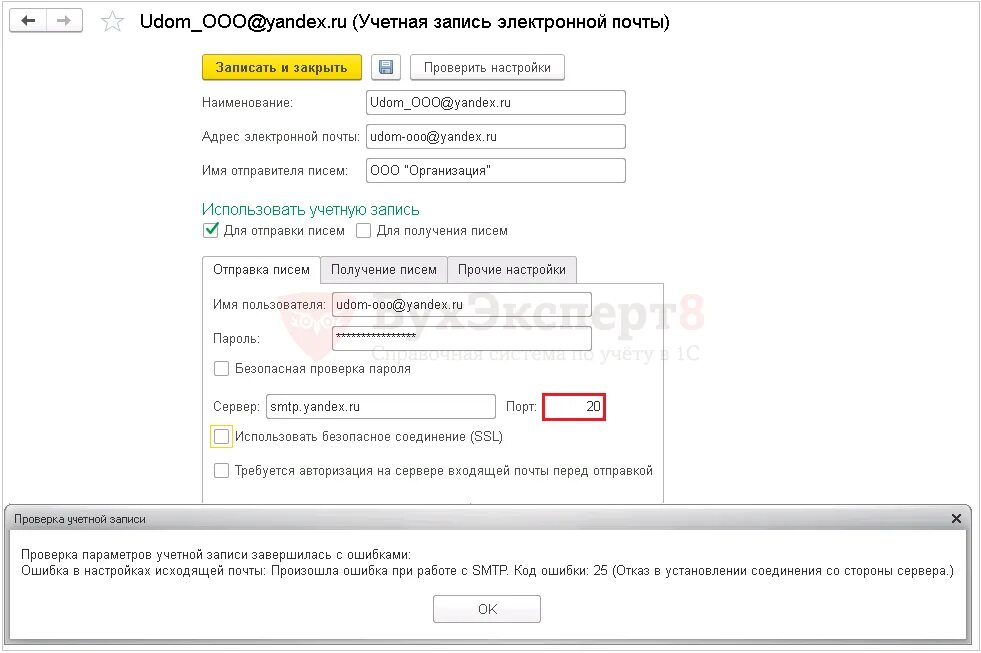
Task: Click the Пароль field
Action: click(x=462, y=338)
